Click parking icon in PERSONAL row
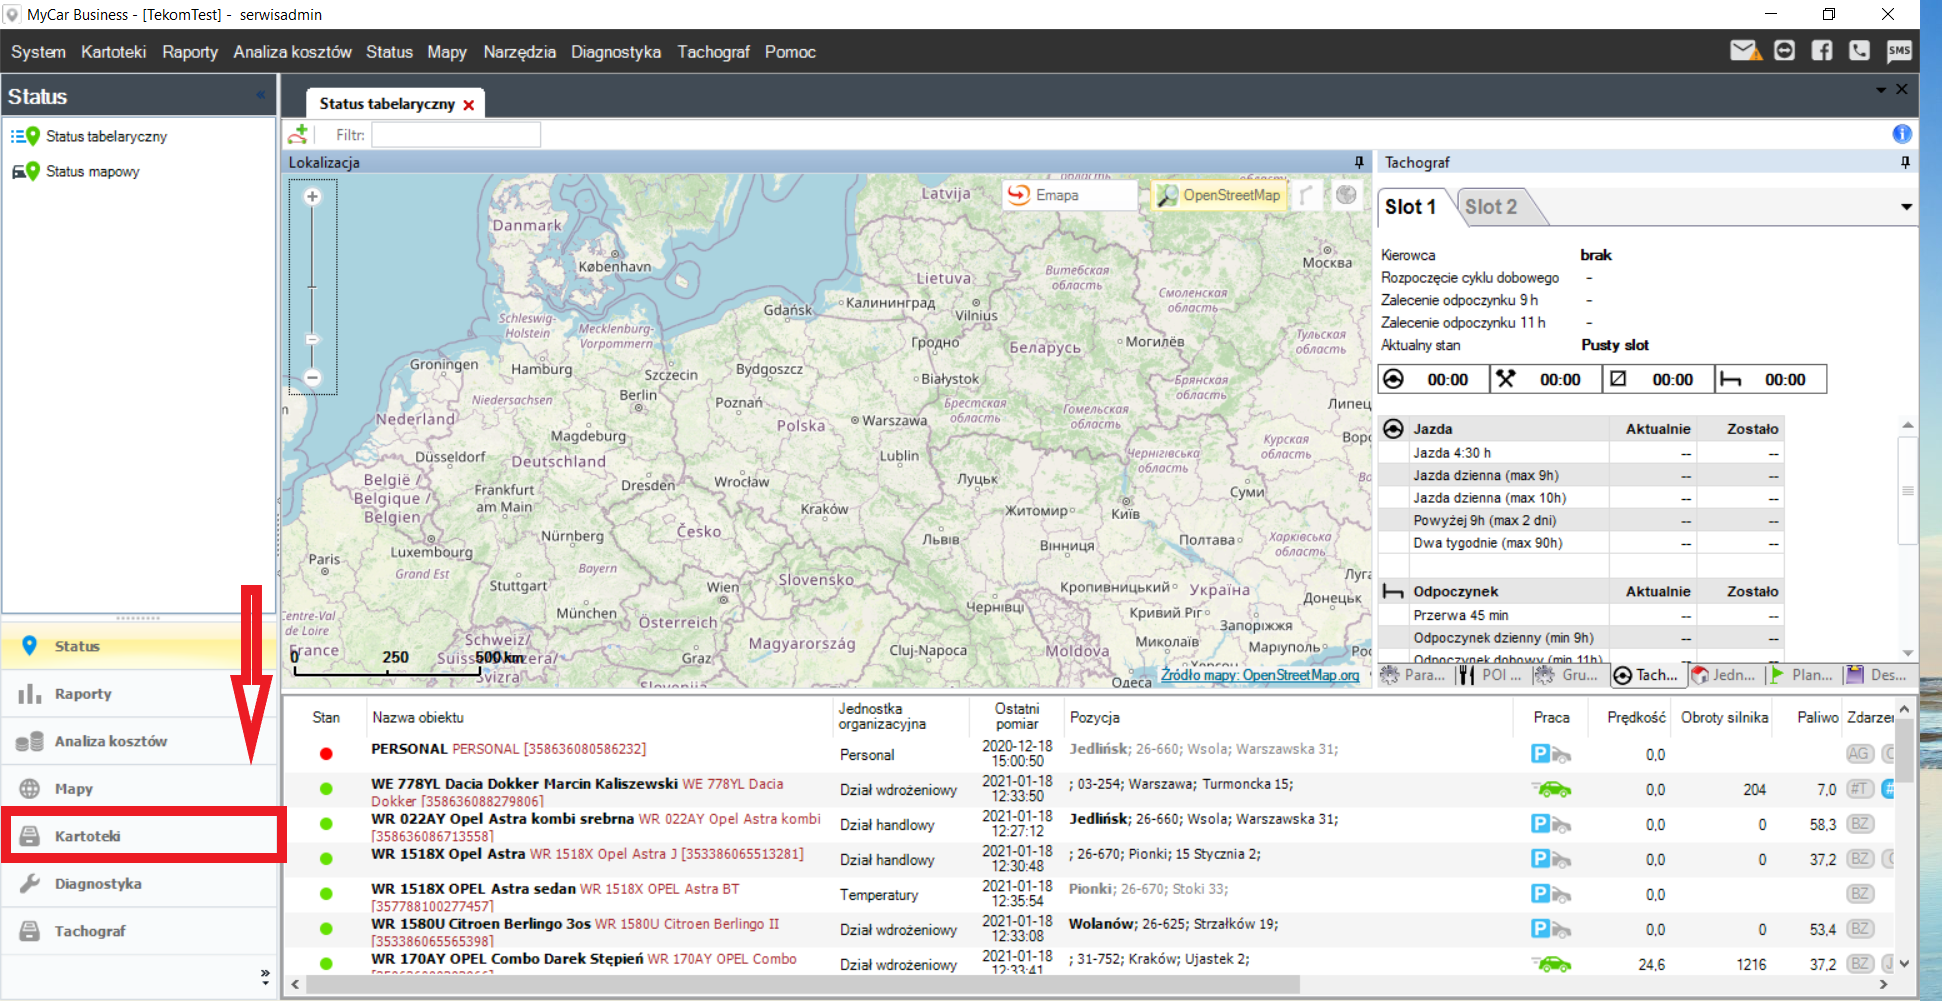The width and height of the screenshot is (1942, 1001). tap(1551, 754)
